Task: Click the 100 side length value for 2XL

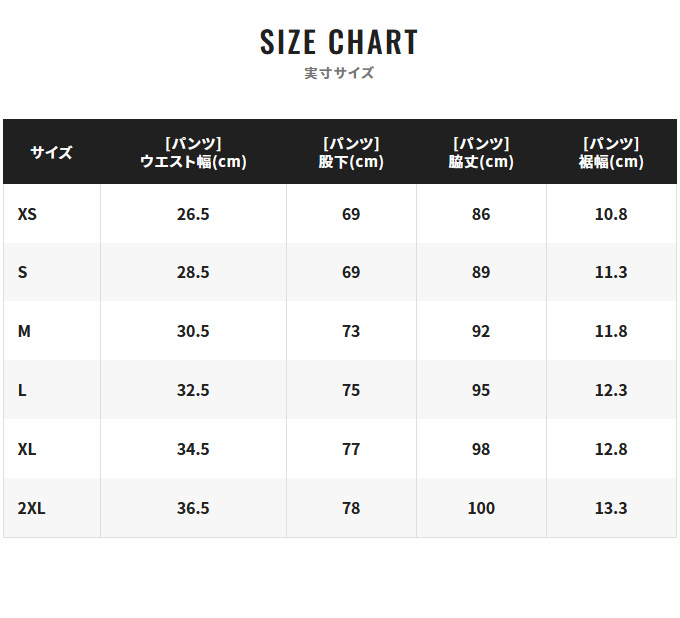Action: 481,508
